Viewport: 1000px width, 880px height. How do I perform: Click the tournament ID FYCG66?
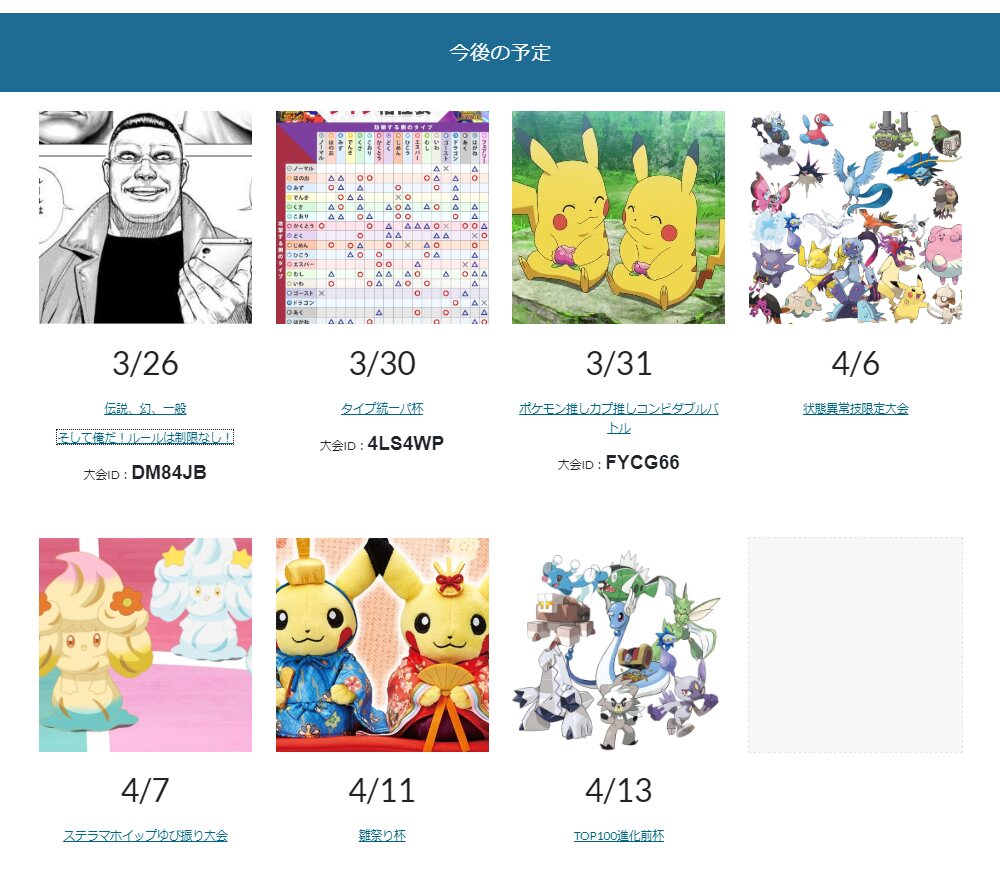click(x=642, y=462)
